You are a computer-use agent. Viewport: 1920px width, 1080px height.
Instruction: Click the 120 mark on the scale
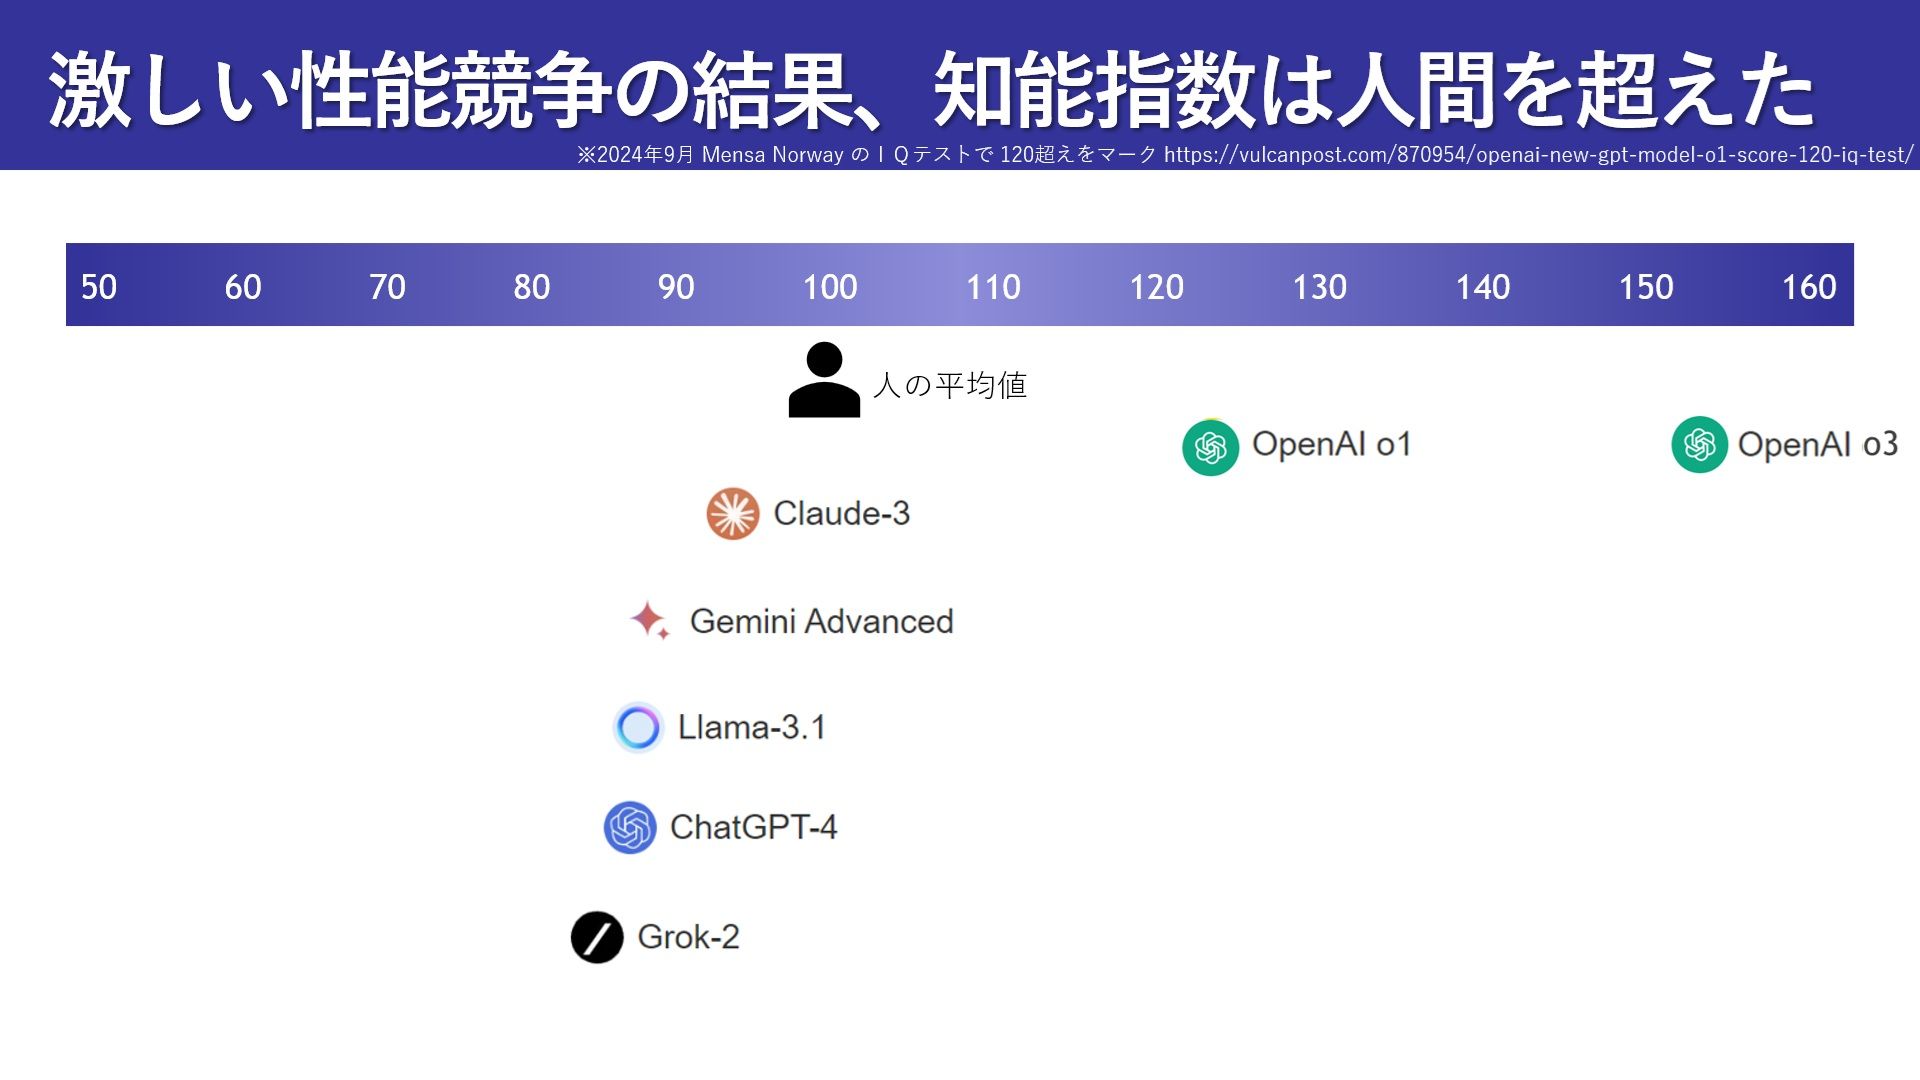1156,287
